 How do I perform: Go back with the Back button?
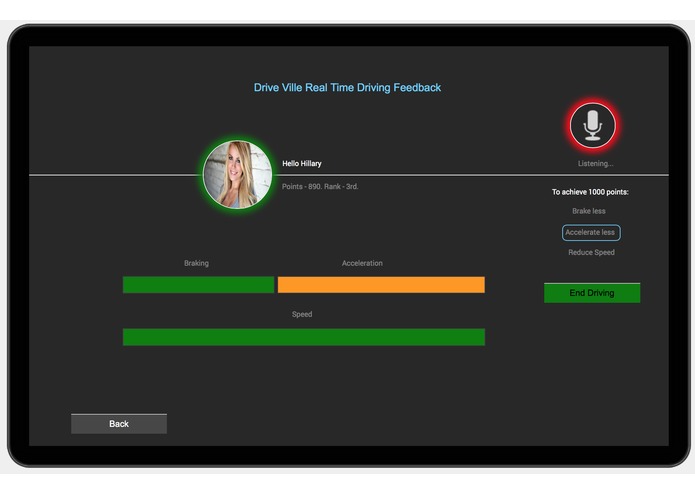coord(119,424)
